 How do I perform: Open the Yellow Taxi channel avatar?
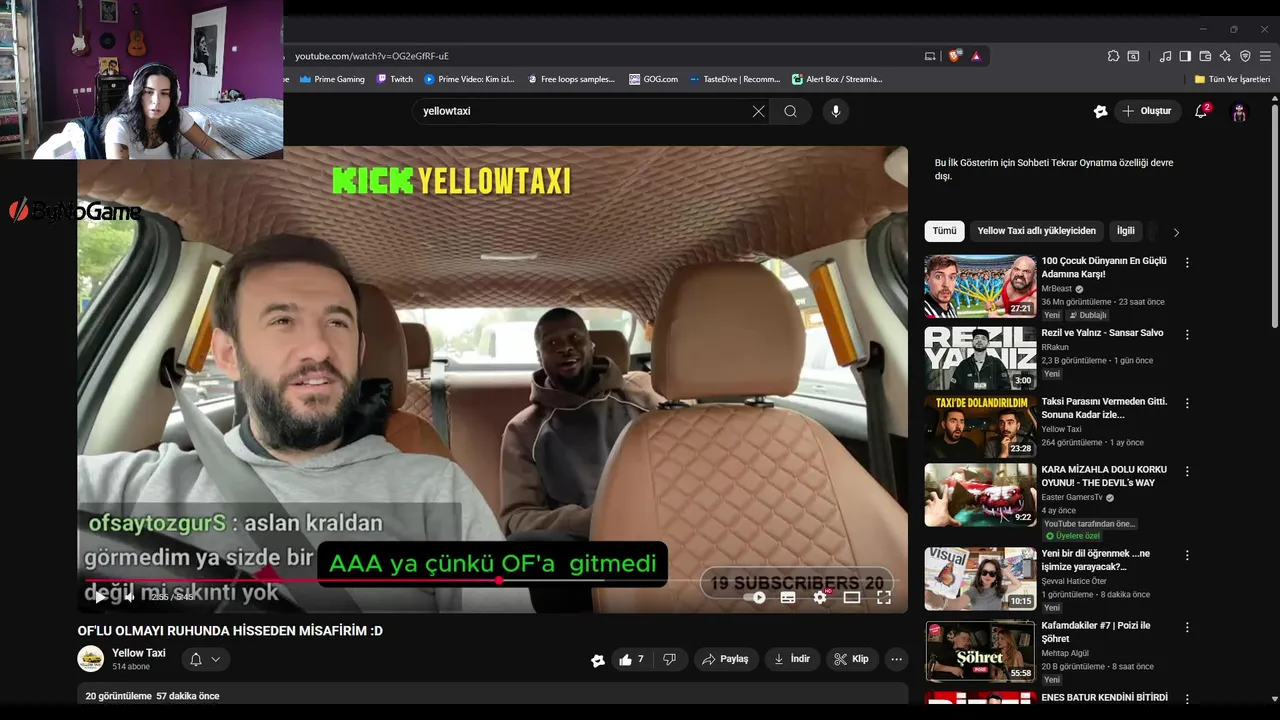point(91,659)
